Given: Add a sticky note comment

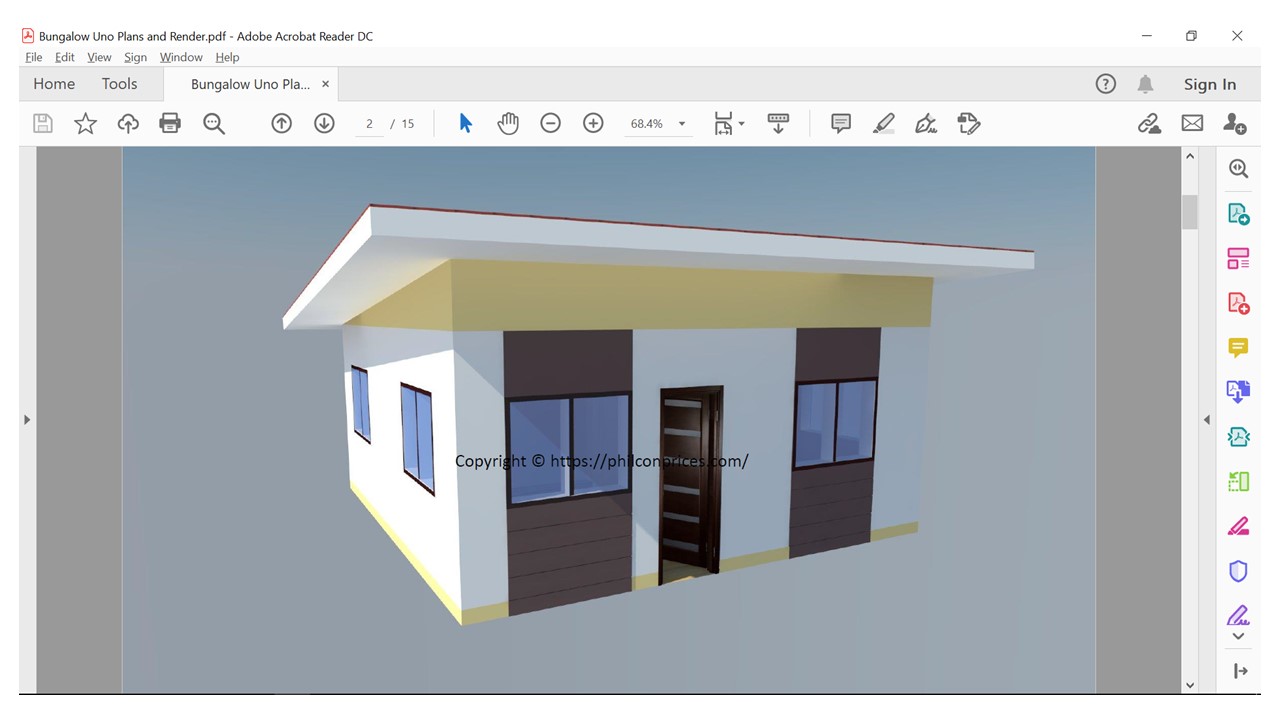Looking at the screenshot, I should coord(841,123).
